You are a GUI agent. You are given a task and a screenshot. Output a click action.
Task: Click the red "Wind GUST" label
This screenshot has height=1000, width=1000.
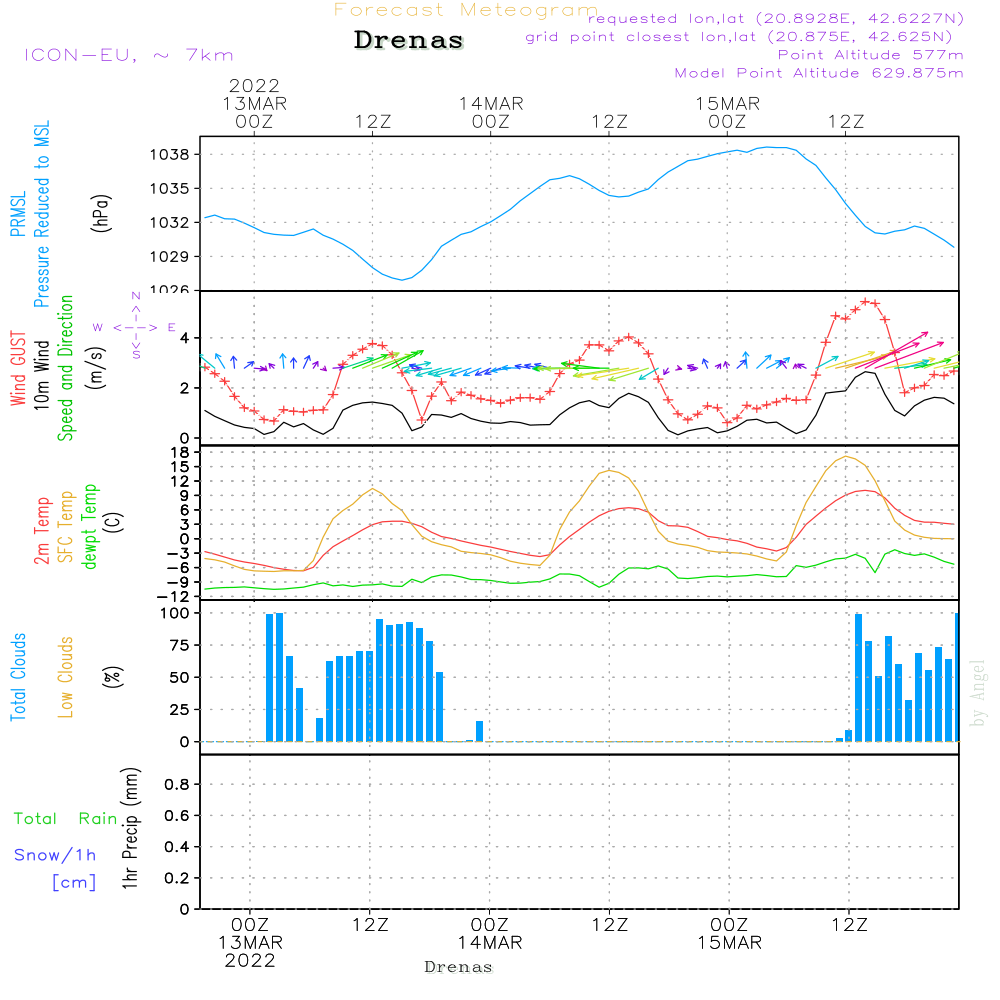point(18,368)
